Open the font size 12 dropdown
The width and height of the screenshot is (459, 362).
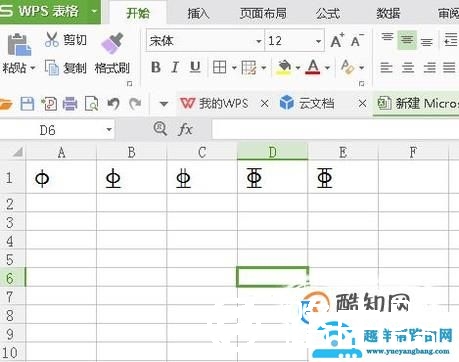coord(318,41)
